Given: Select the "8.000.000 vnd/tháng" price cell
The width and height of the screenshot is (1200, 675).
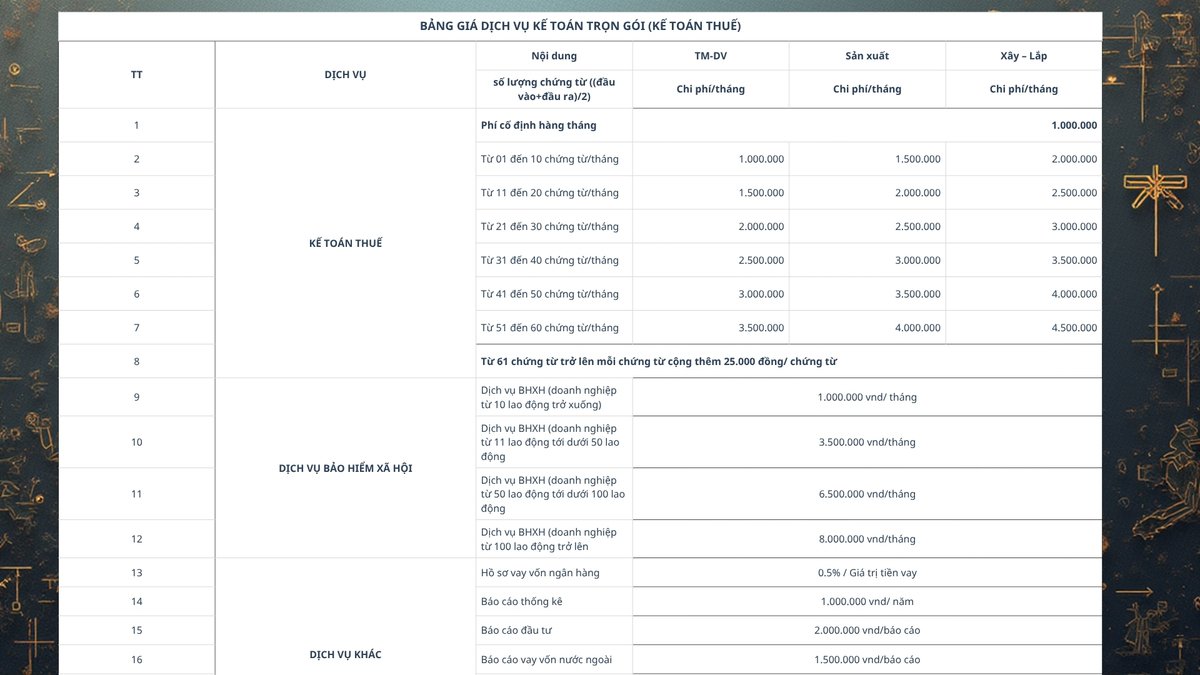Looking at the screenshot, I should pos(866,539).
